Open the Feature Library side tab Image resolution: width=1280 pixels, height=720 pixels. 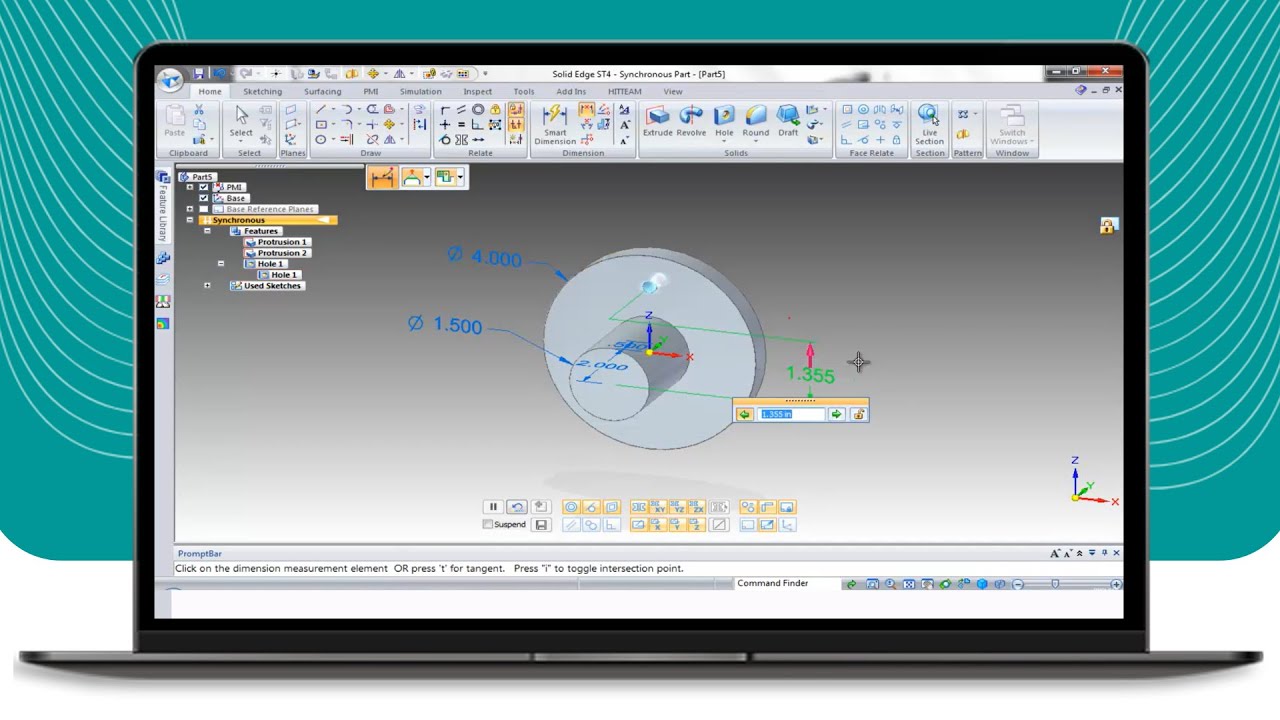tap(163, 207)
